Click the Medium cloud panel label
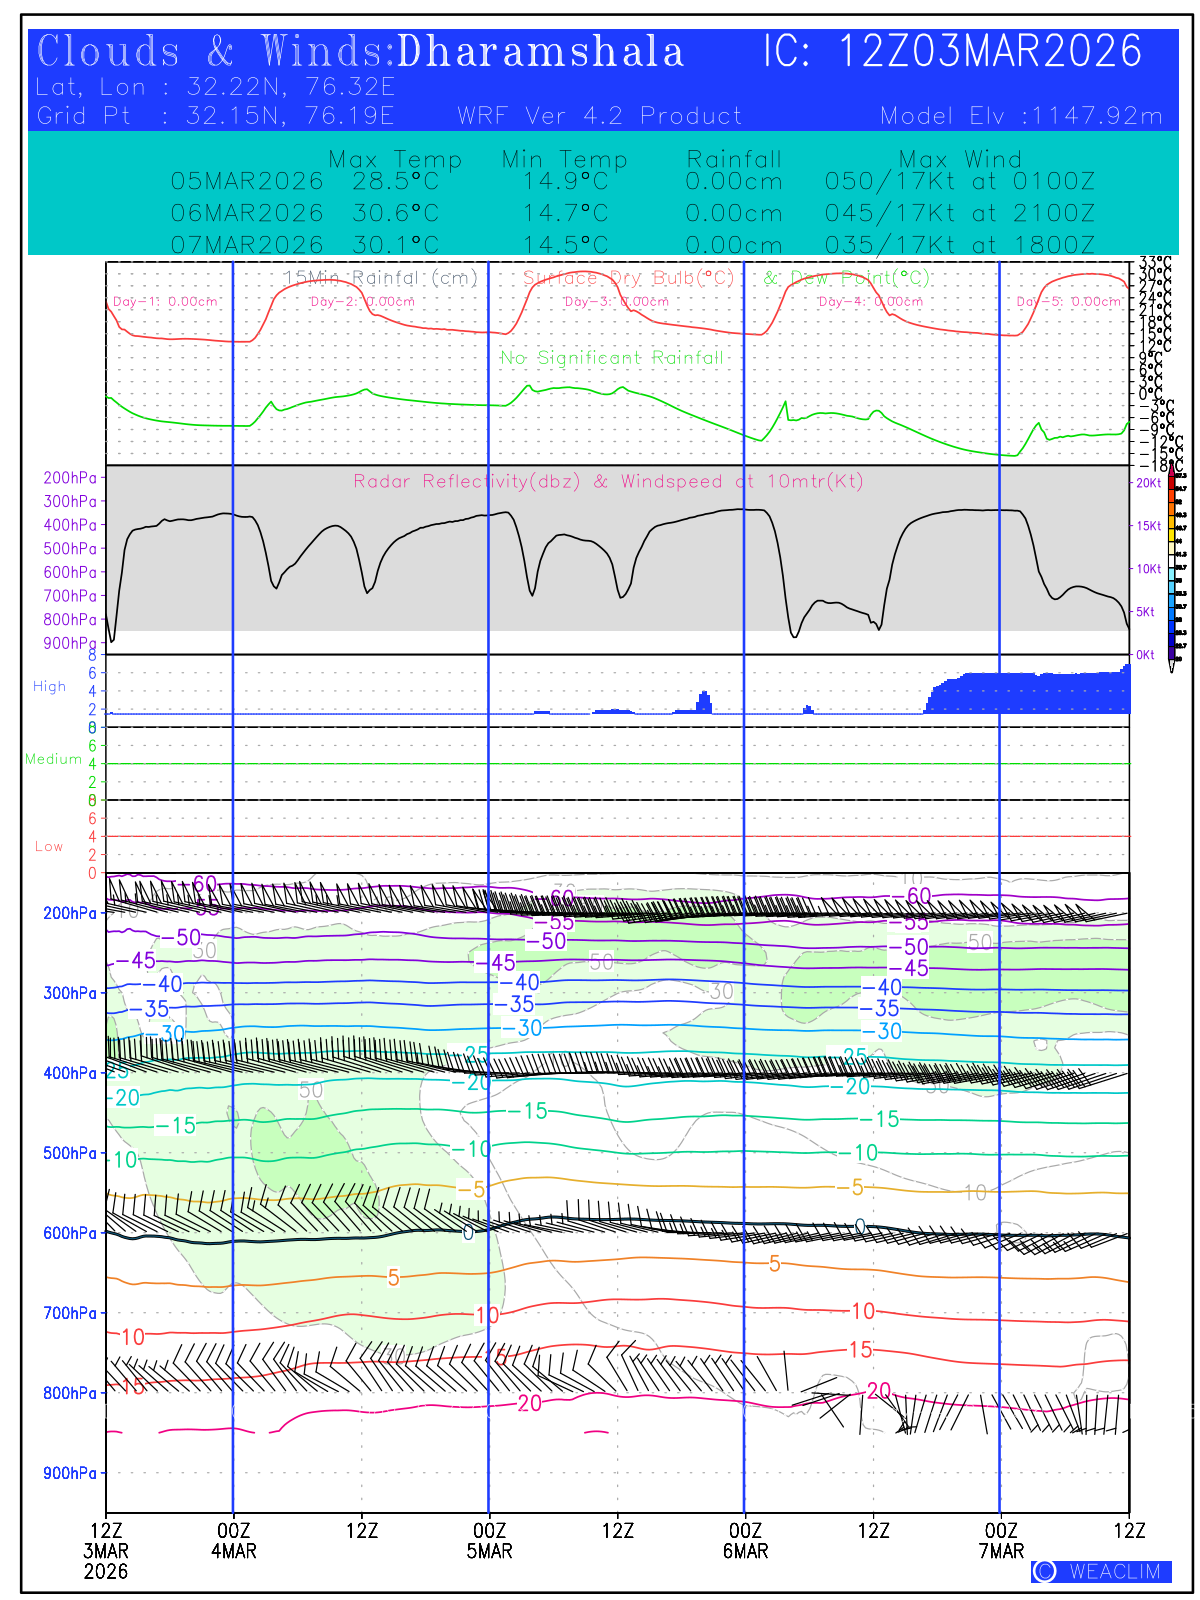 (x=53, y=759)
